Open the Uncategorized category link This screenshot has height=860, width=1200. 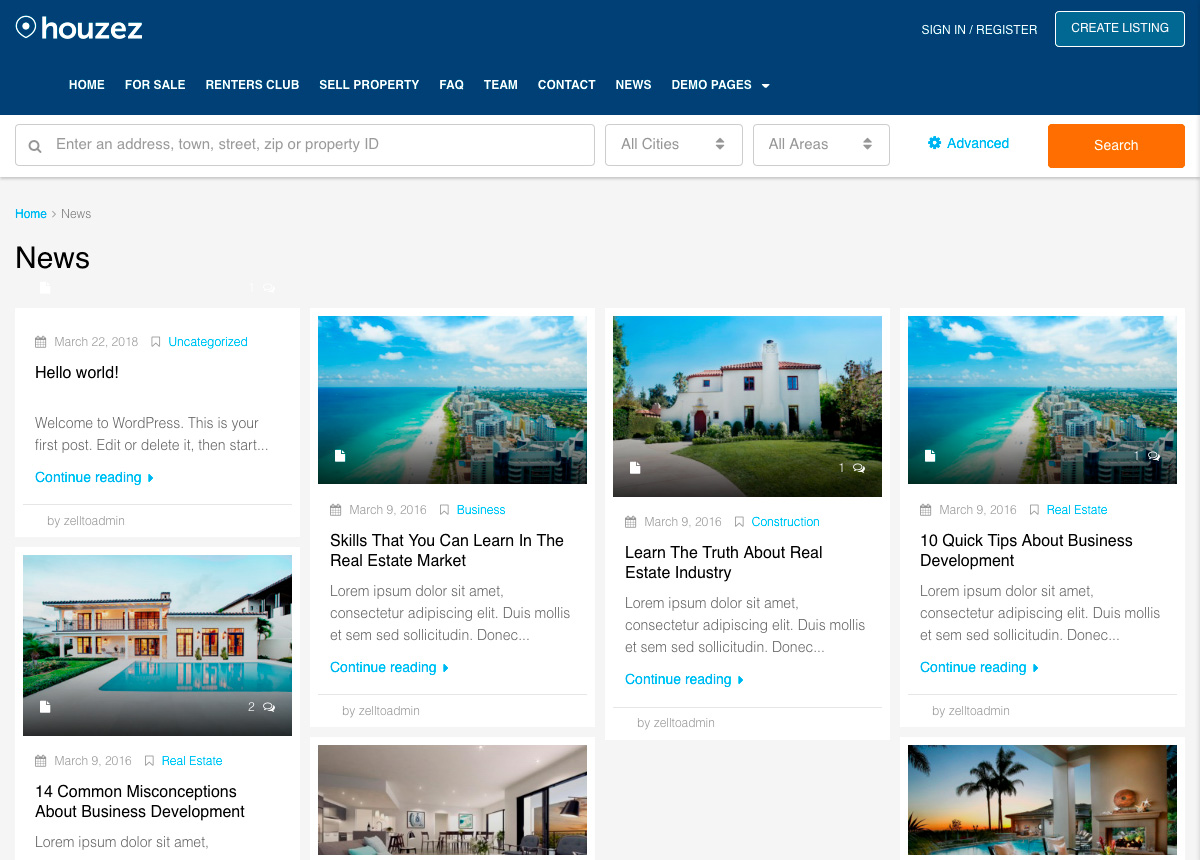tap(208, 342)
